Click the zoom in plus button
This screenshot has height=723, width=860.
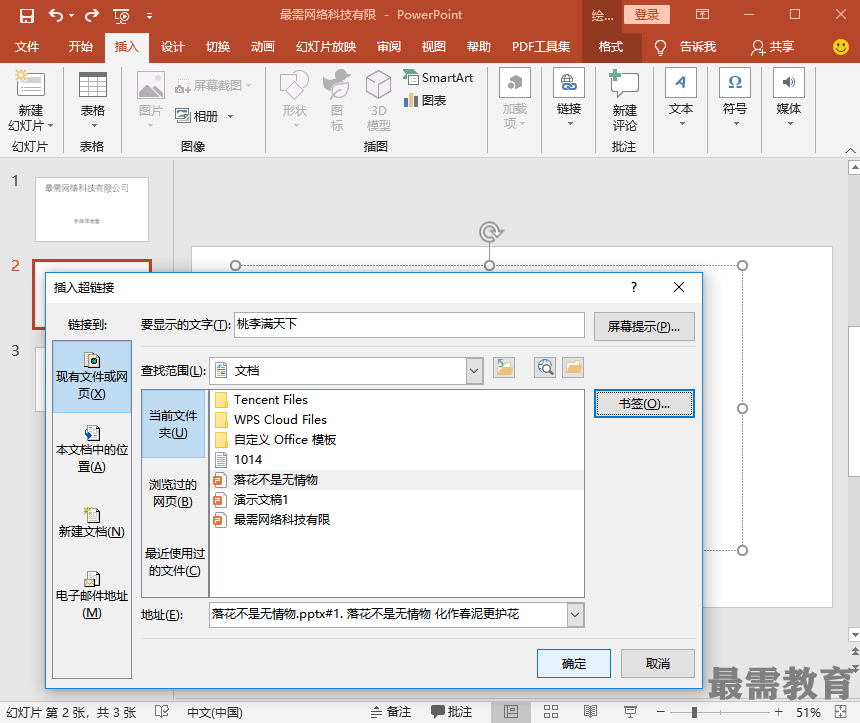[x=778, y=712]
